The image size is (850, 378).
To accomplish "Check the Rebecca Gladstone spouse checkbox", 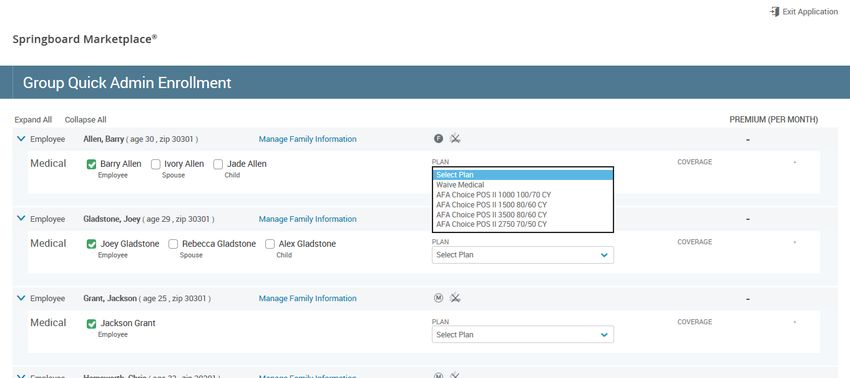I will click(173, 244).
